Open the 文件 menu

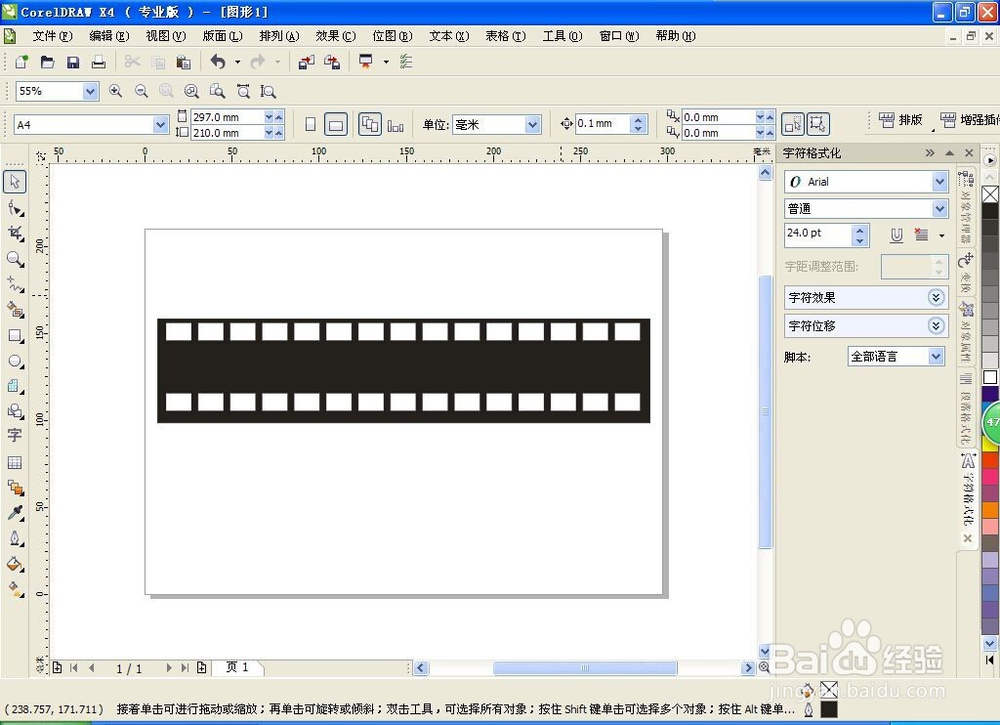tap(52, 36)
